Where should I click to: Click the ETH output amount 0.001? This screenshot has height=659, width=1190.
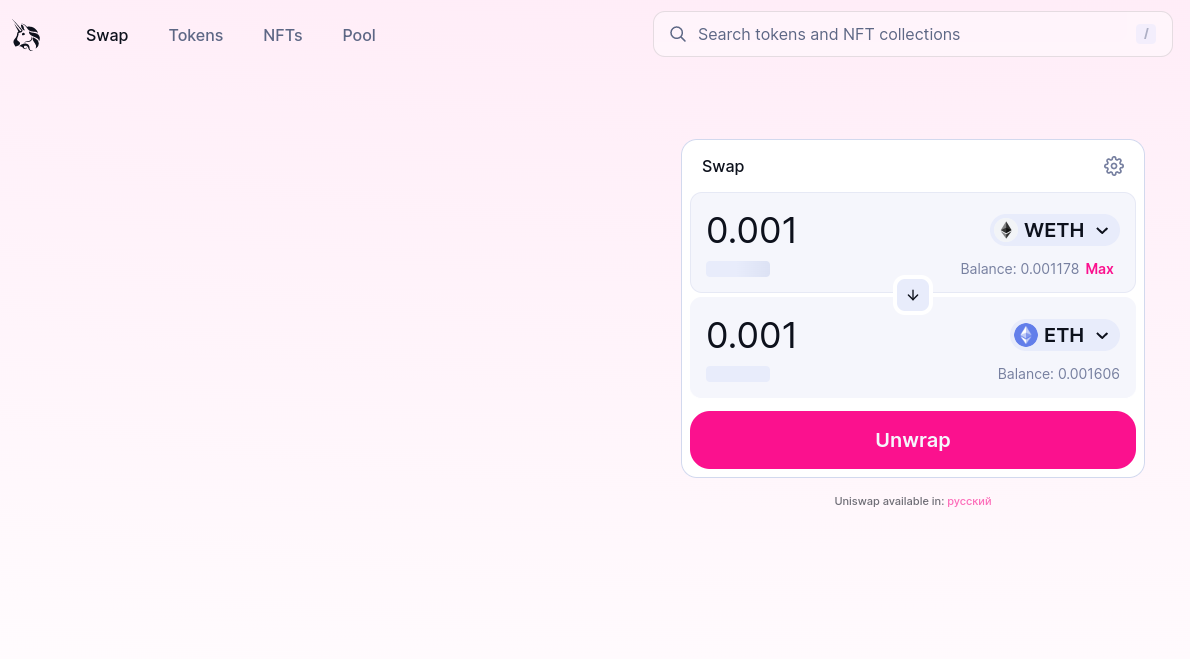(752, 336)
